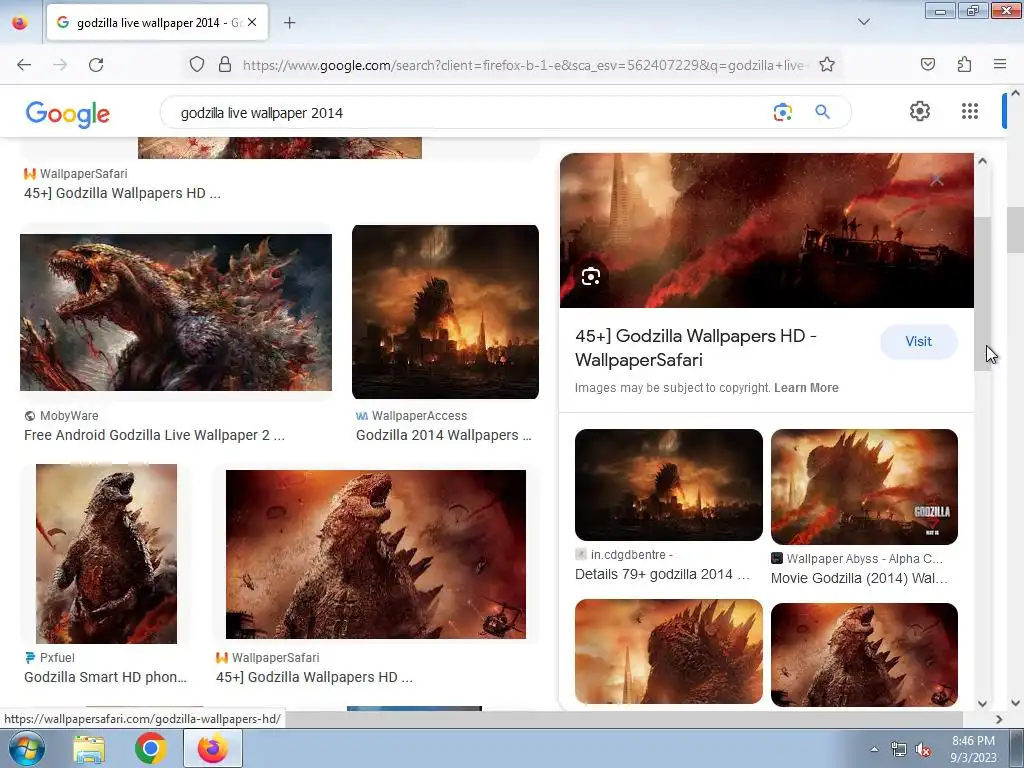Screen dimensions: 1024x768
Task: Open the Learn More copyright link
Action: (806, 388)
